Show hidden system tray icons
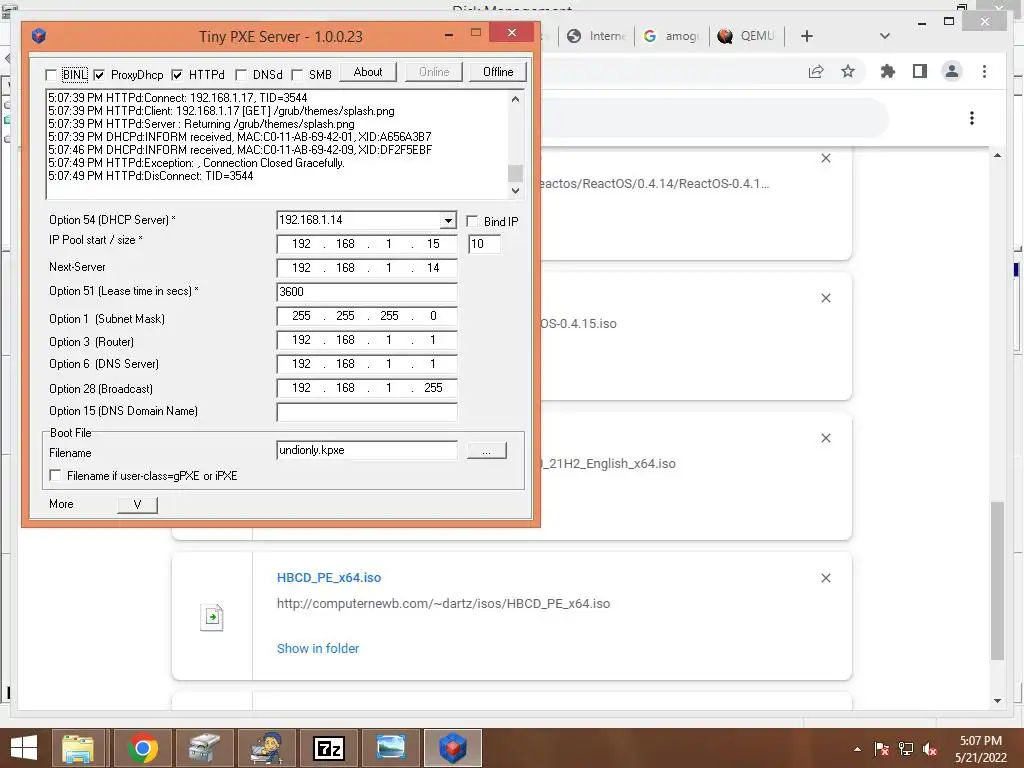Screen dimensions: 1024x768 [x=857, y=749]
